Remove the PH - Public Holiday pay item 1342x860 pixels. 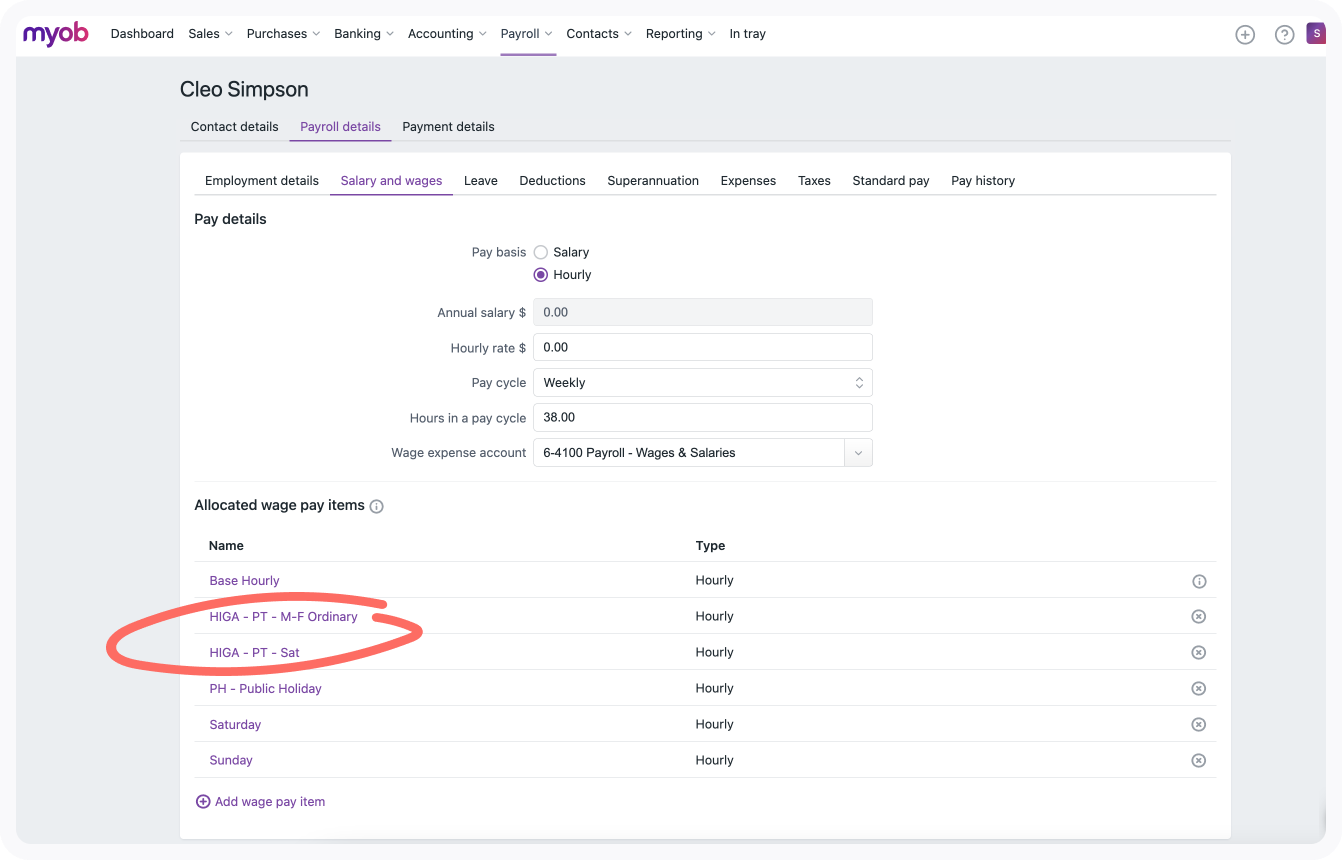pos(1199,689)
